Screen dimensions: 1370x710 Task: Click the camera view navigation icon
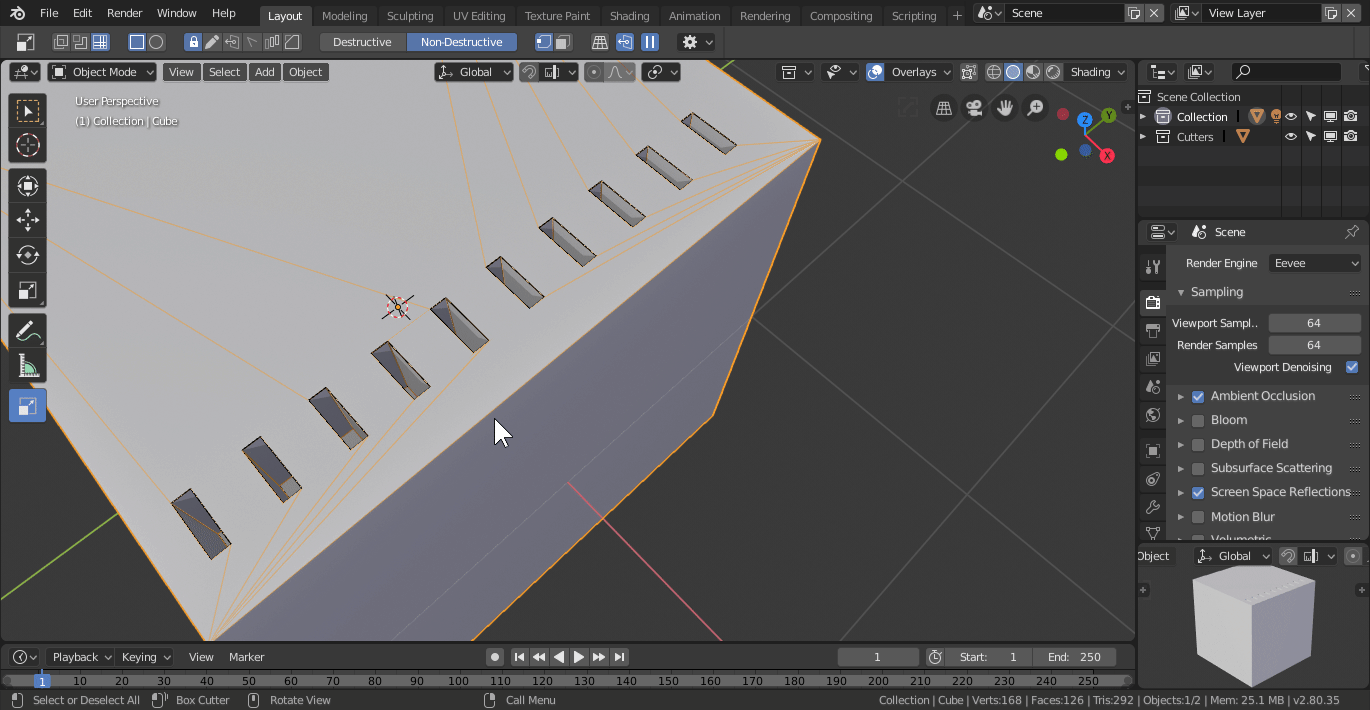point(973,108)
